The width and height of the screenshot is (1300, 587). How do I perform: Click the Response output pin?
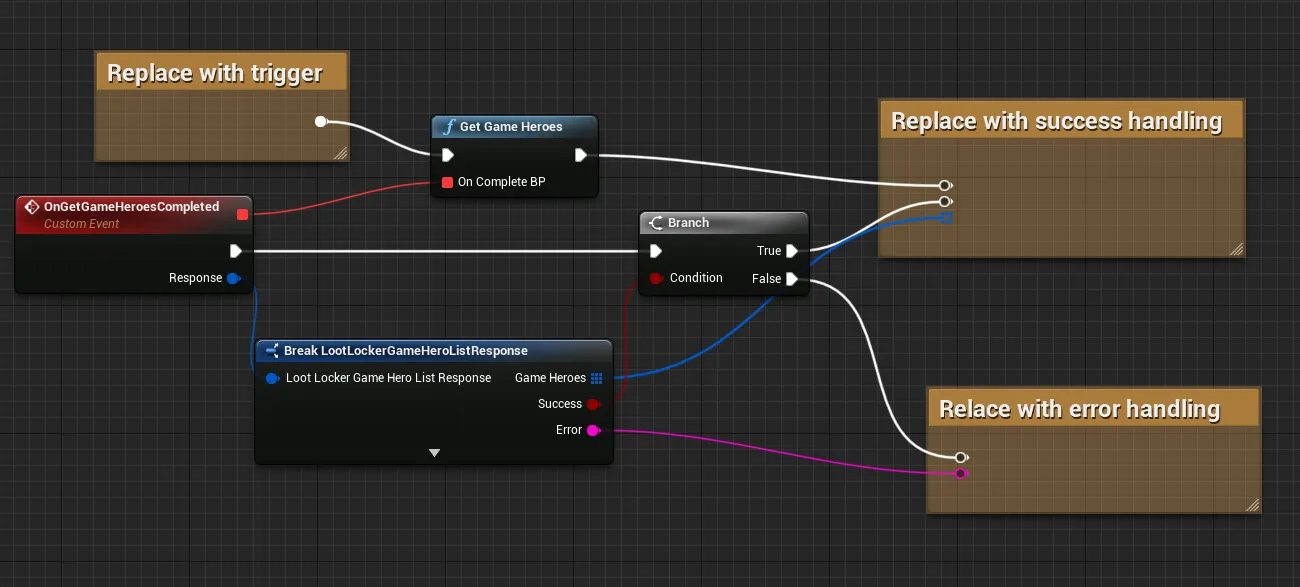tap(234, 278)
